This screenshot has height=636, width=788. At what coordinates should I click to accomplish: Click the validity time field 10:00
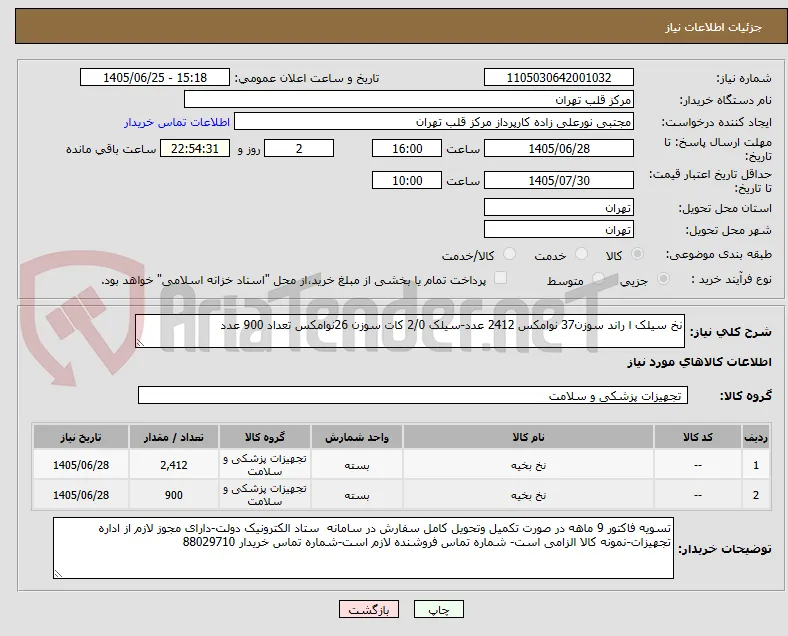tap(407, 180)
